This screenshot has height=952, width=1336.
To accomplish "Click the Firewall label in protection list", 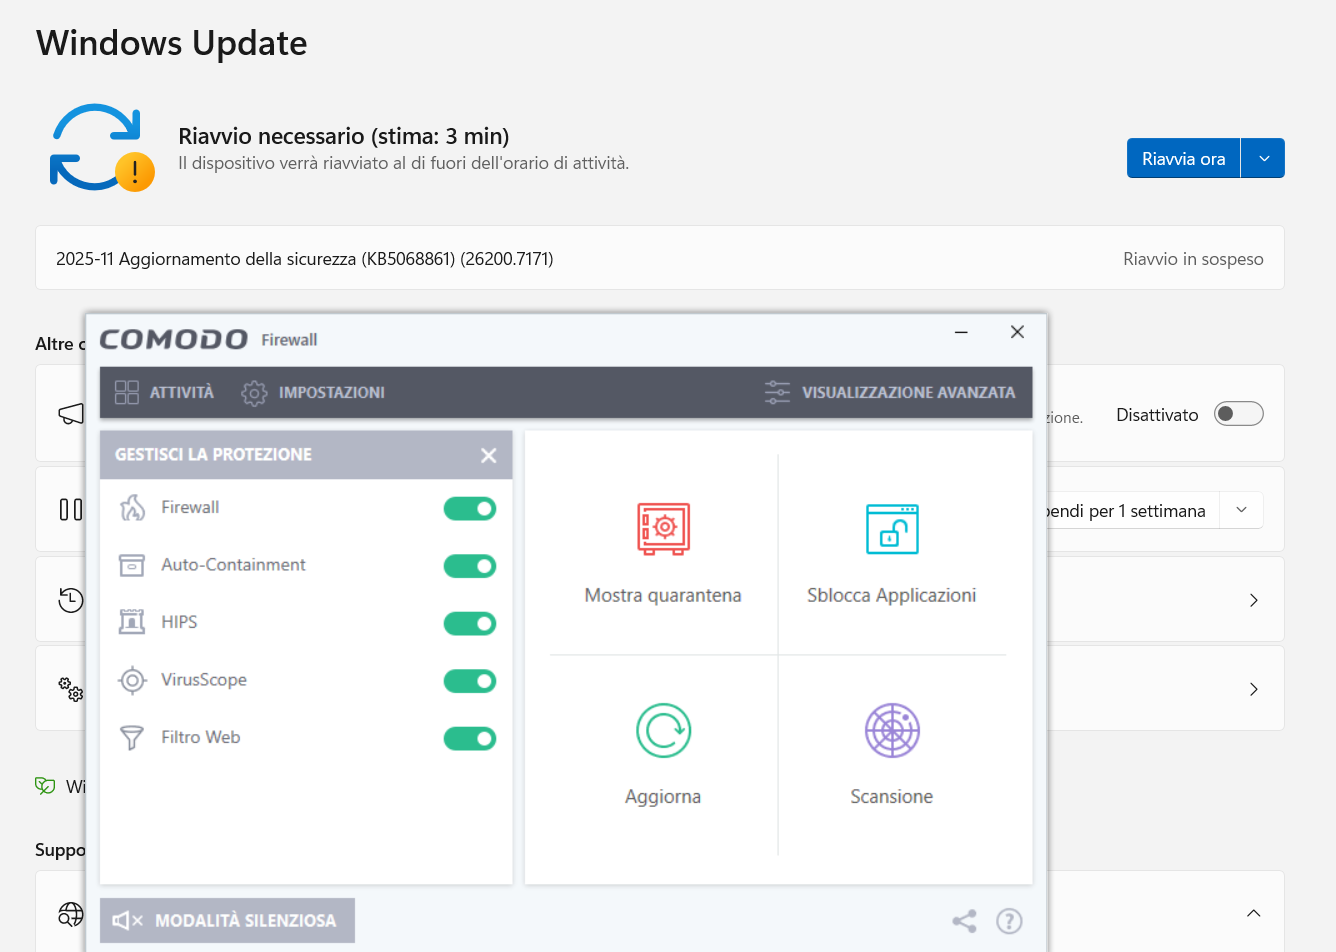I will (x=190, y=507).
